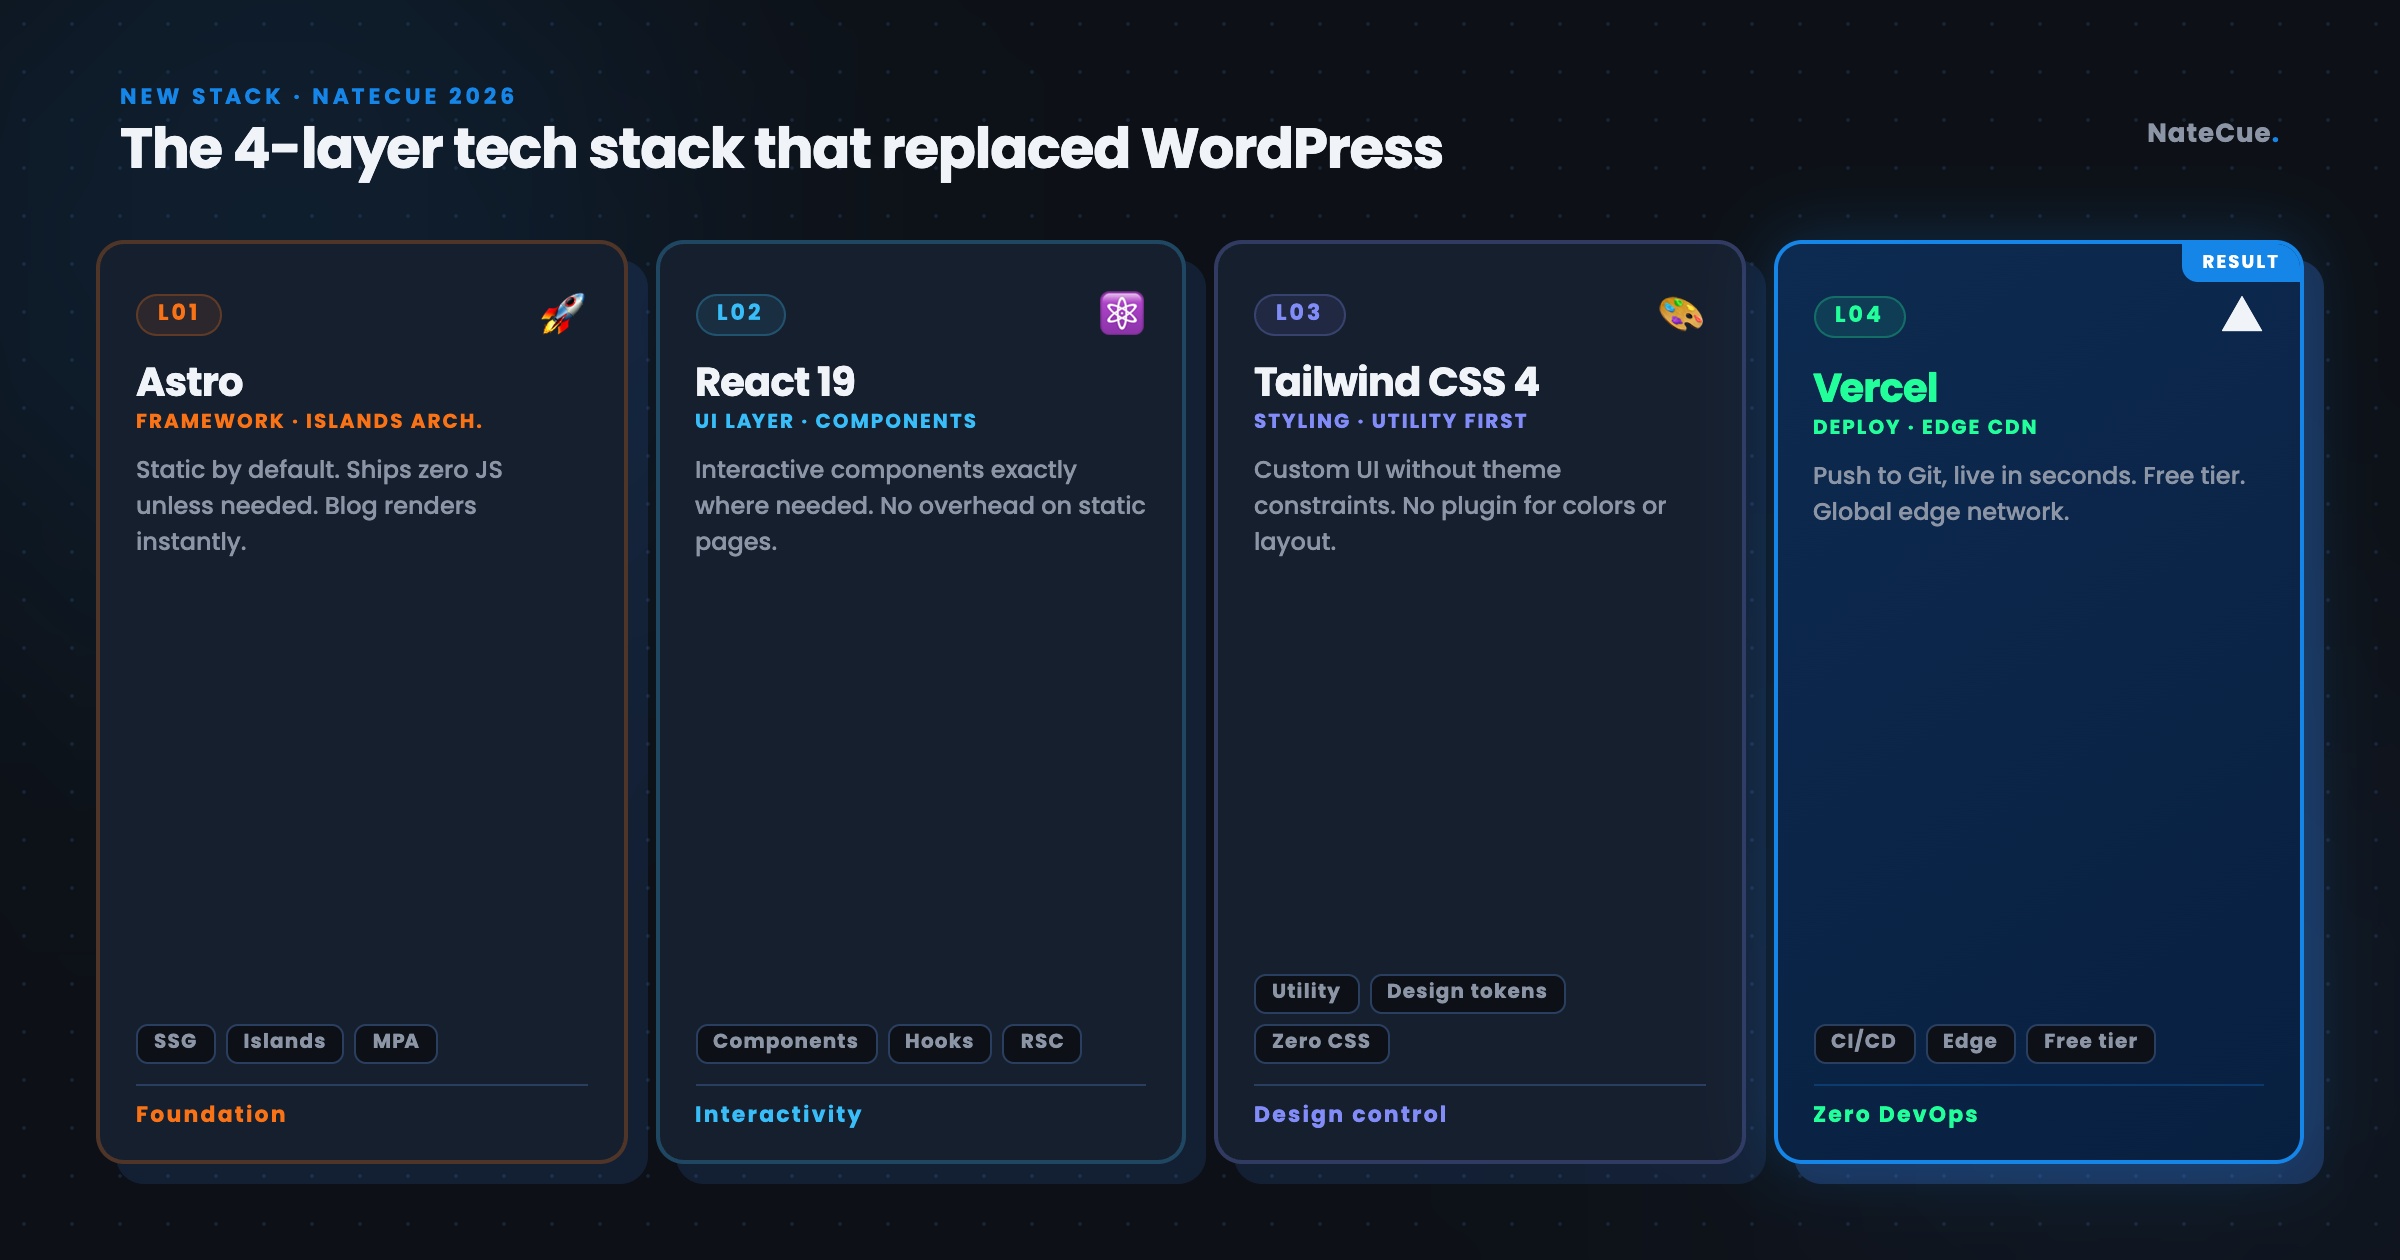Click the RSC tag

tap(1042, 1043)
